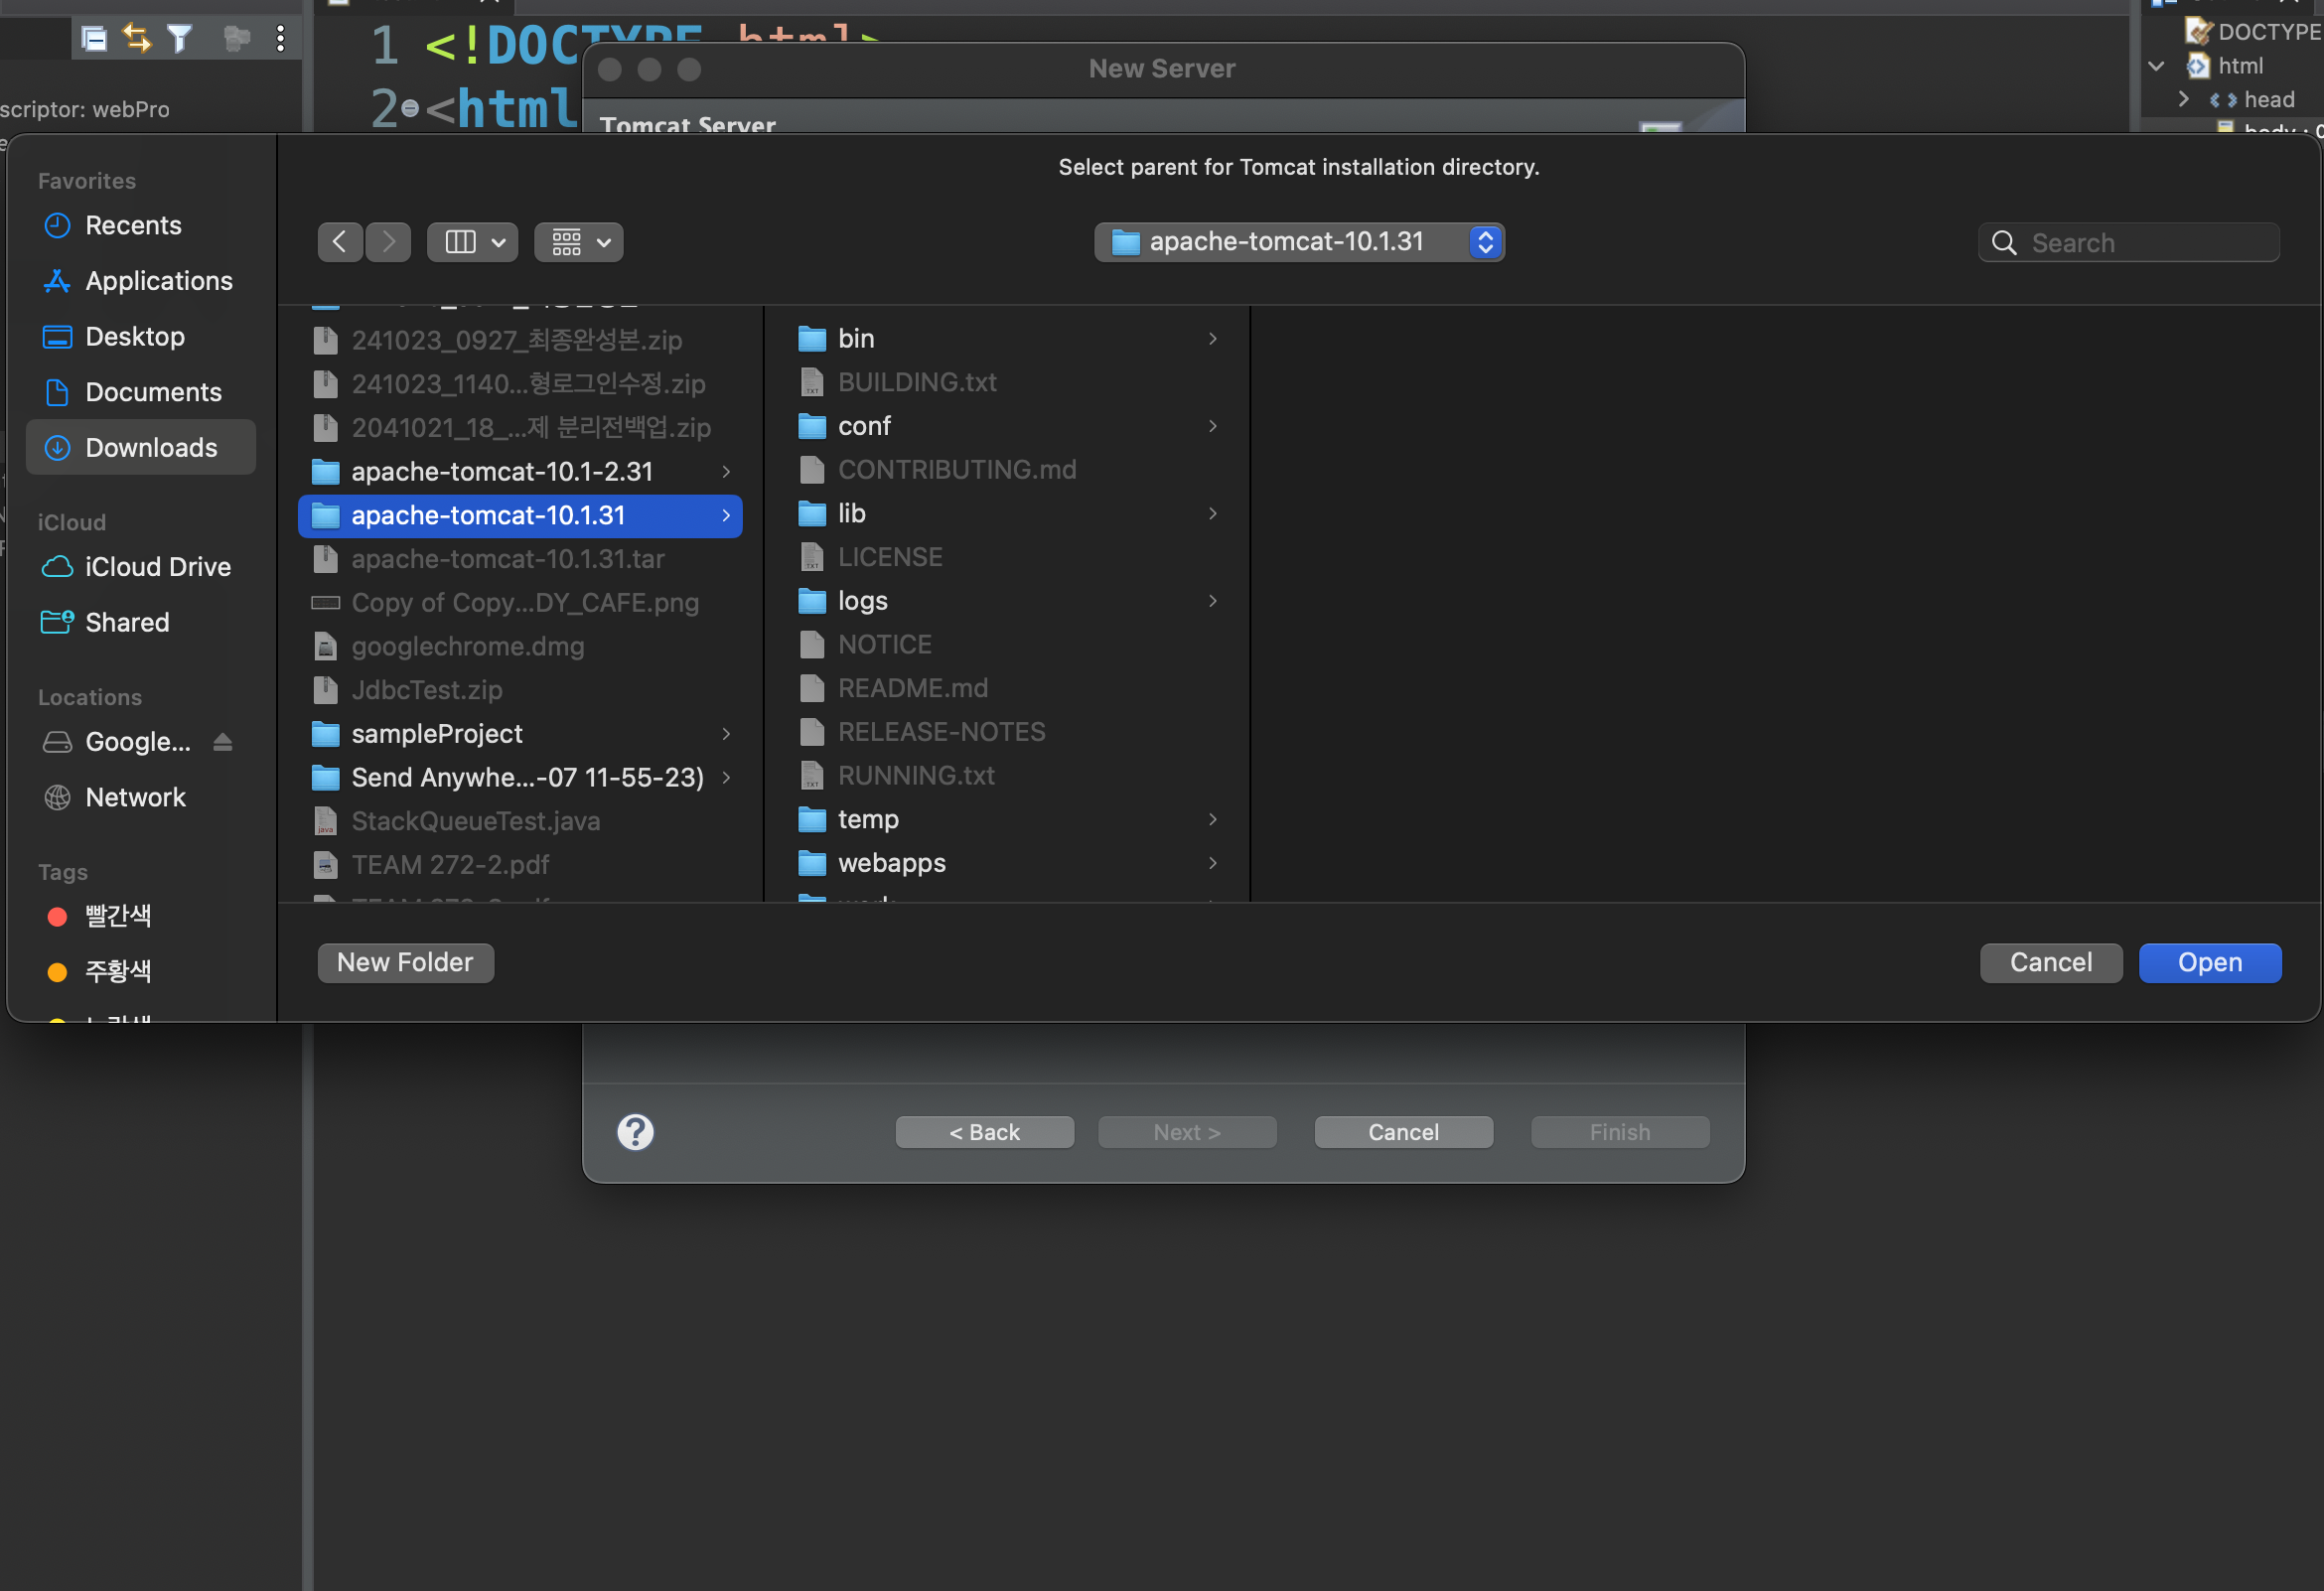Click the Search field in file dialog

pos(2129,243)
